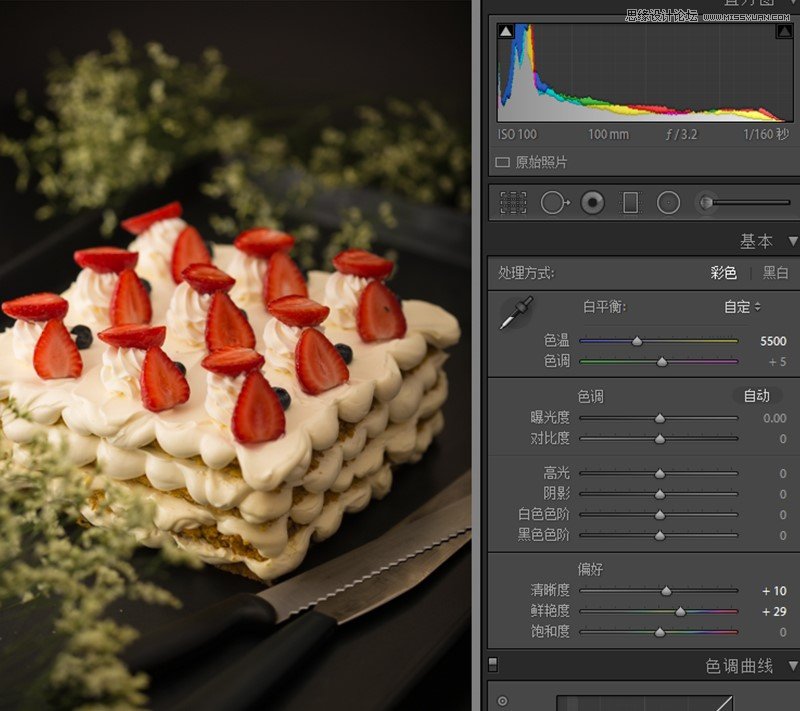
Task: Click the 自动 tone button
Action: pos(757,396)
